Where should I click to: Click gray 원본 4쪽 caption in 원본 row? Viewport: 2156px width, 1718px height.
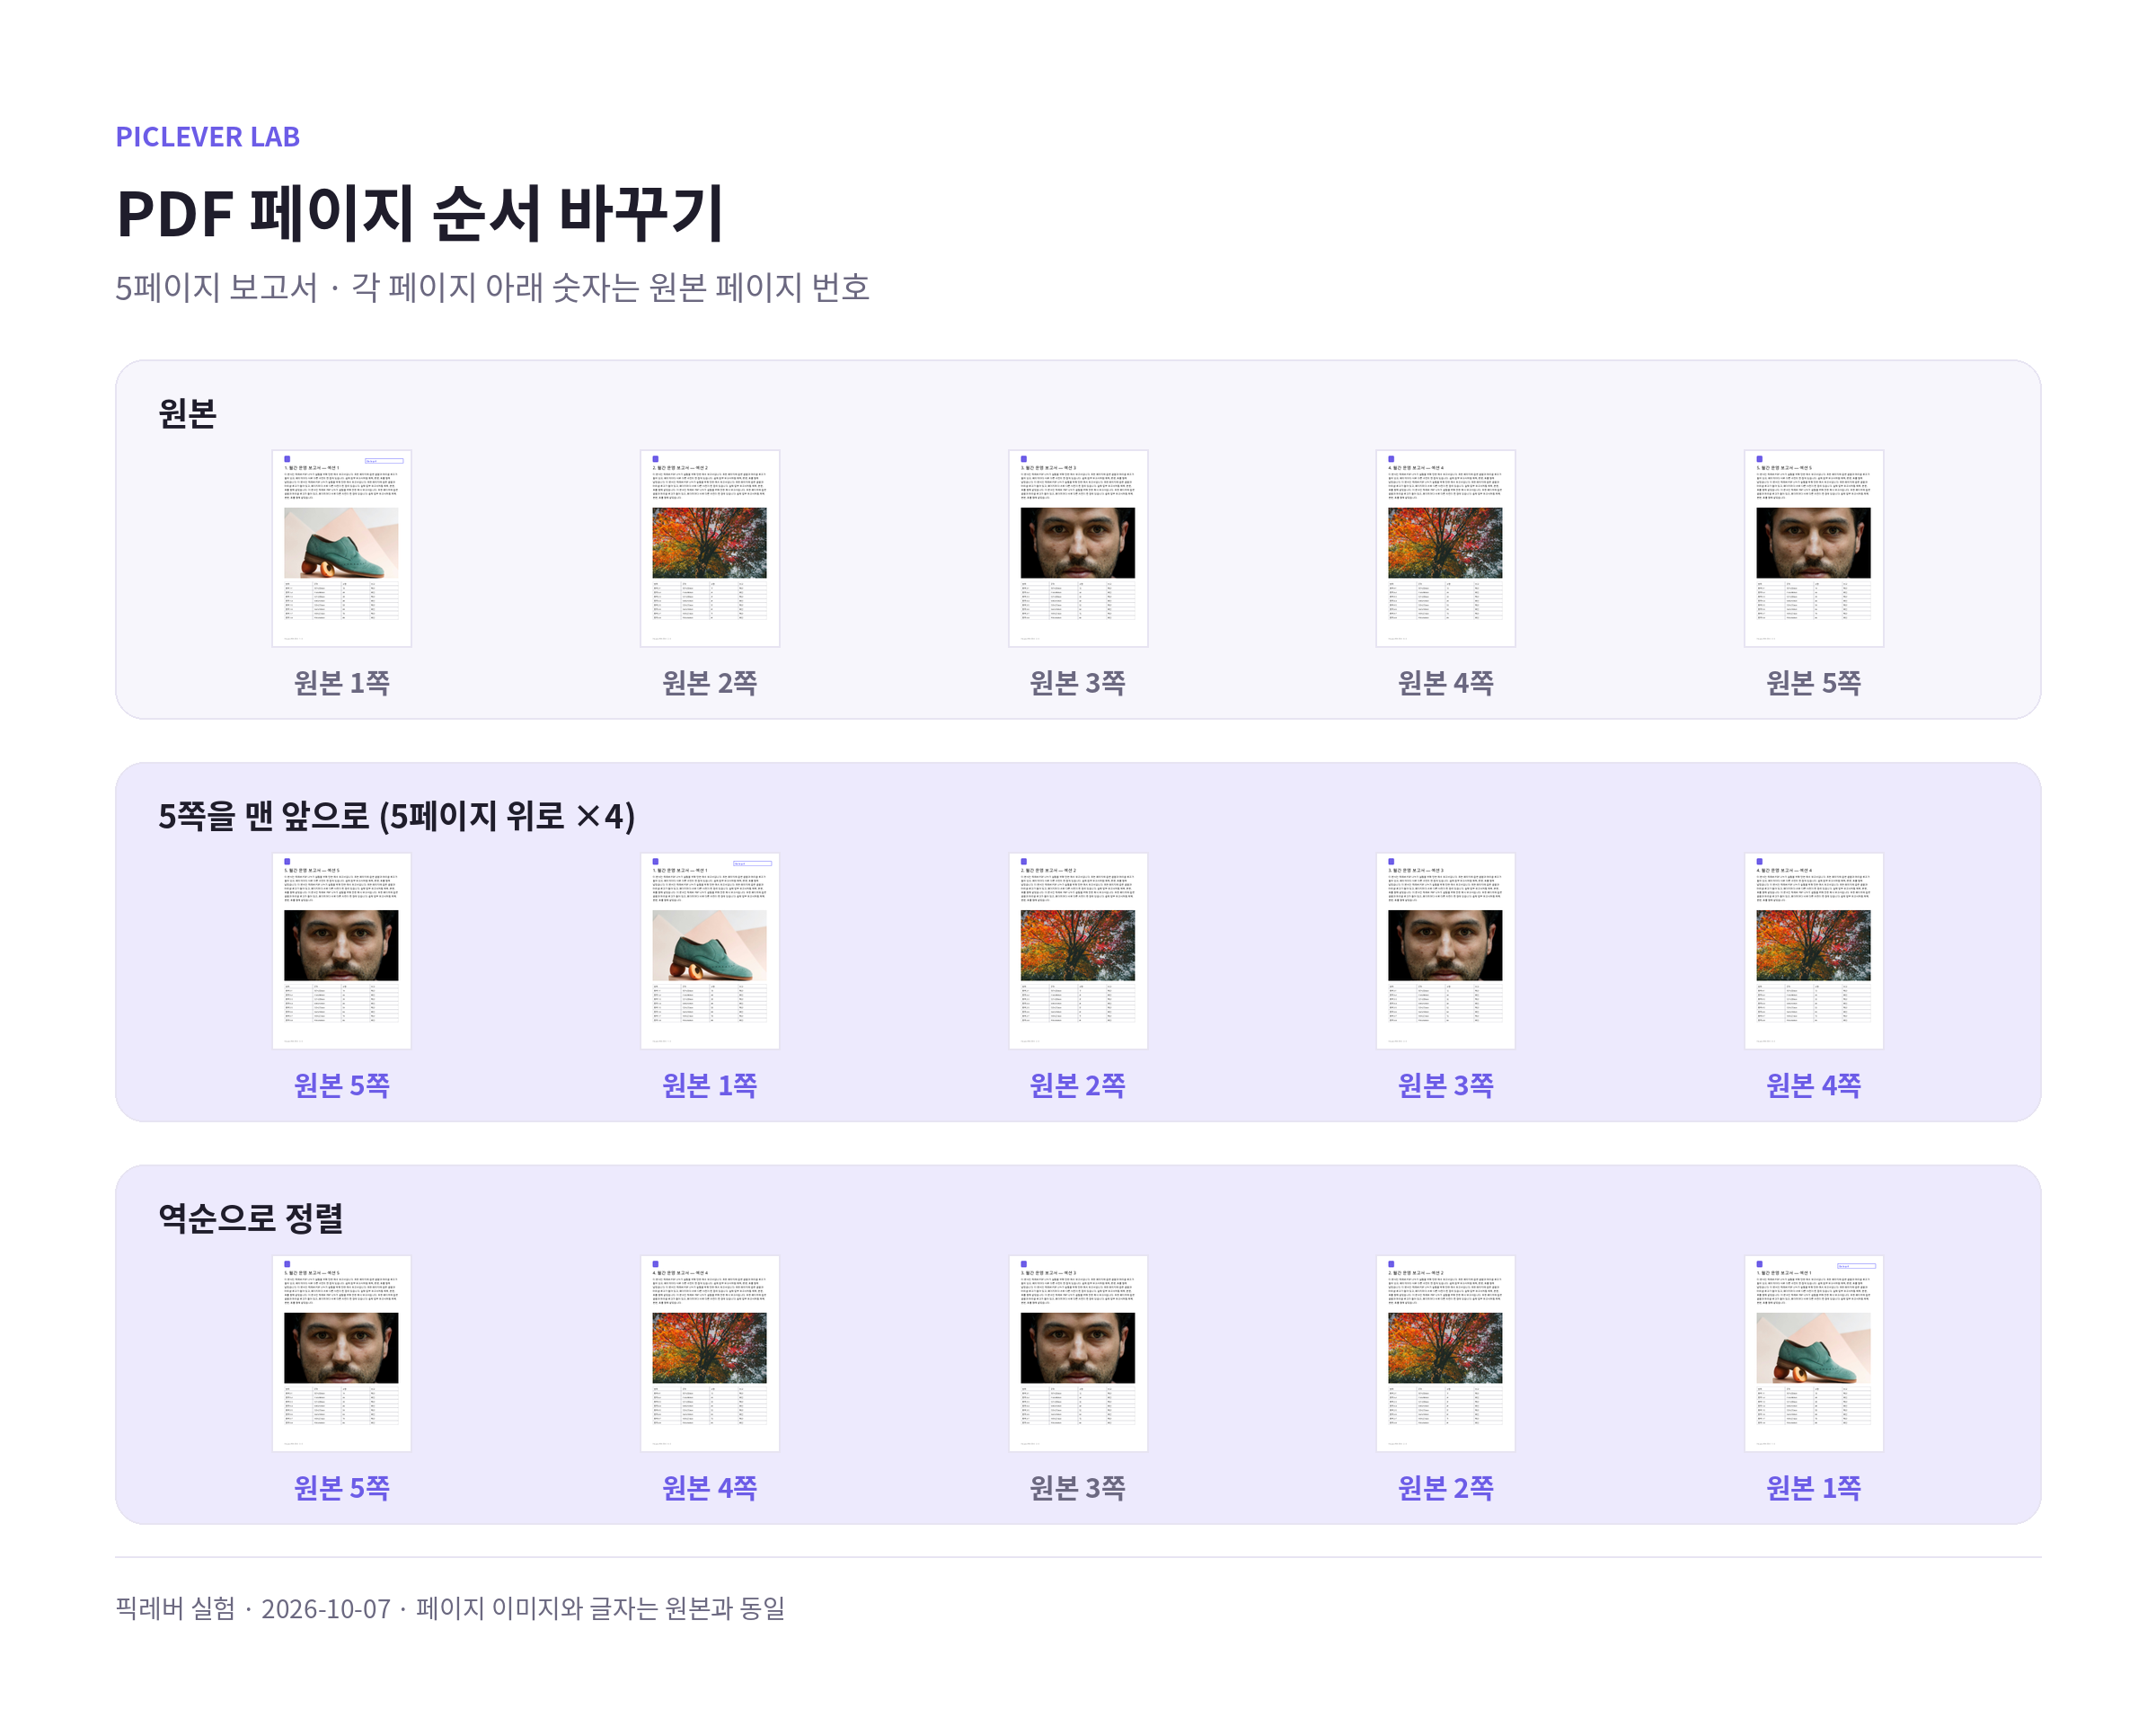(1445, 683)
